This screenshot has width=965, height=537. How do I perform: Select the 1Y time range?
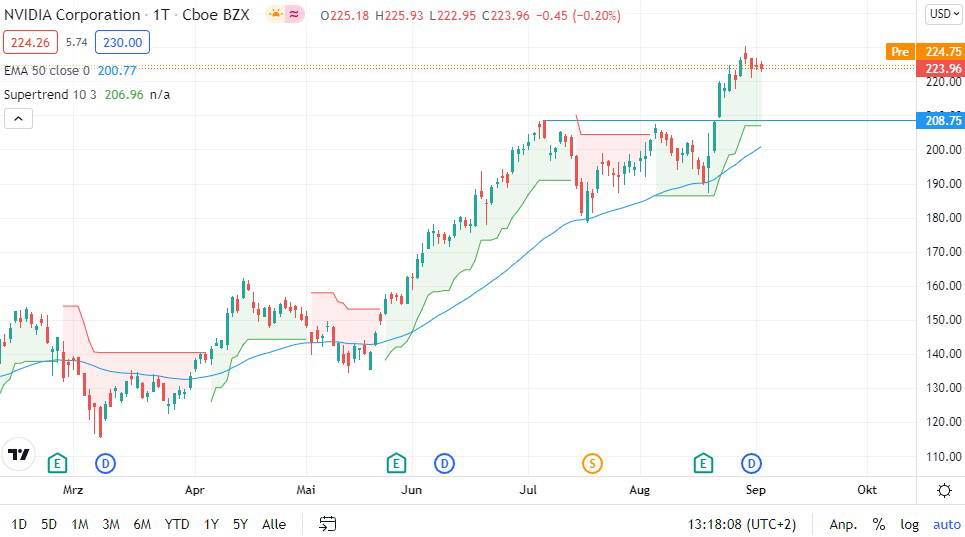tap(211, 525)
